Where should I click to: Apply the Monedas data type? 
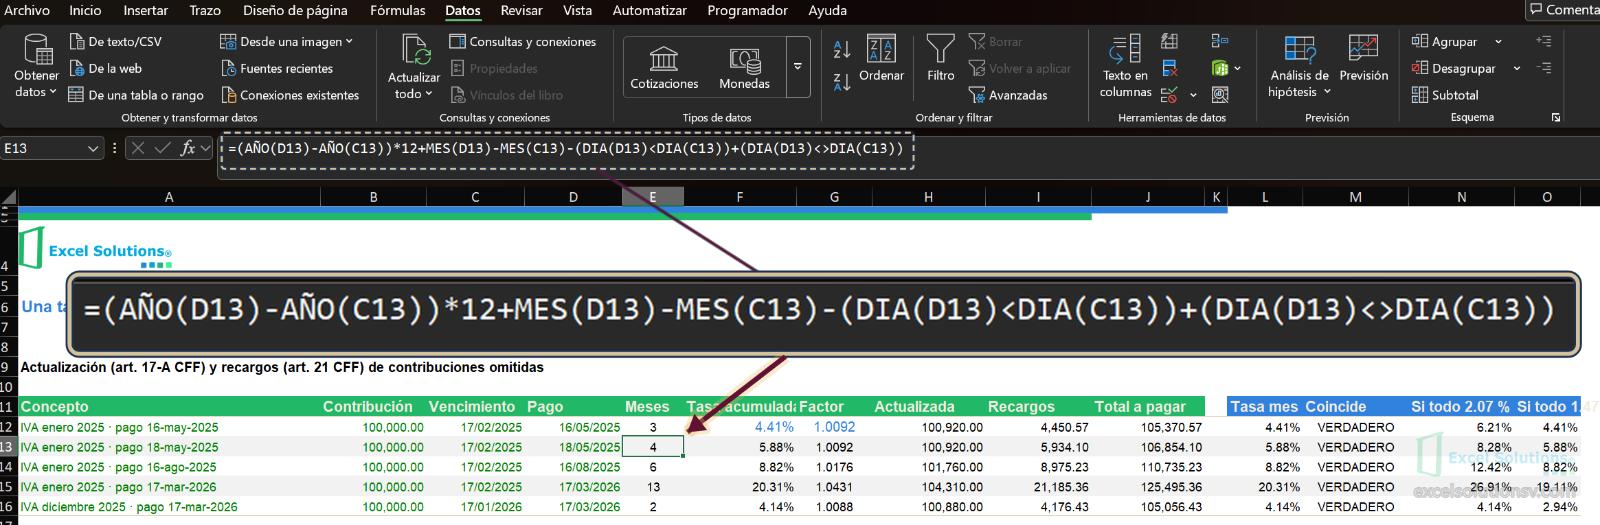click(x=745, y=67)
